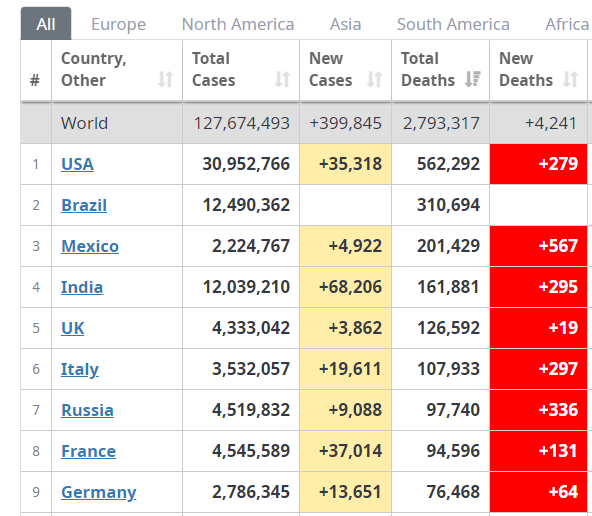592x516 pixels.
Task: Open the USA country link
Action: (77, 164)
